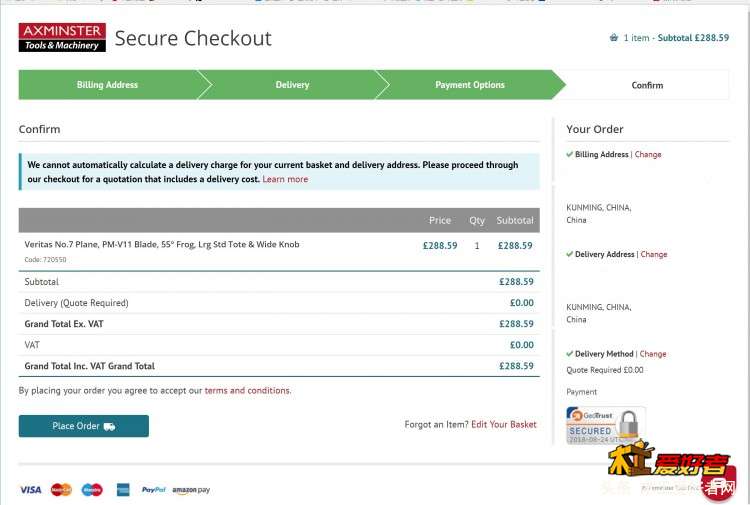
Task: Go back to Billing Address step
Action: coord(107,85)
